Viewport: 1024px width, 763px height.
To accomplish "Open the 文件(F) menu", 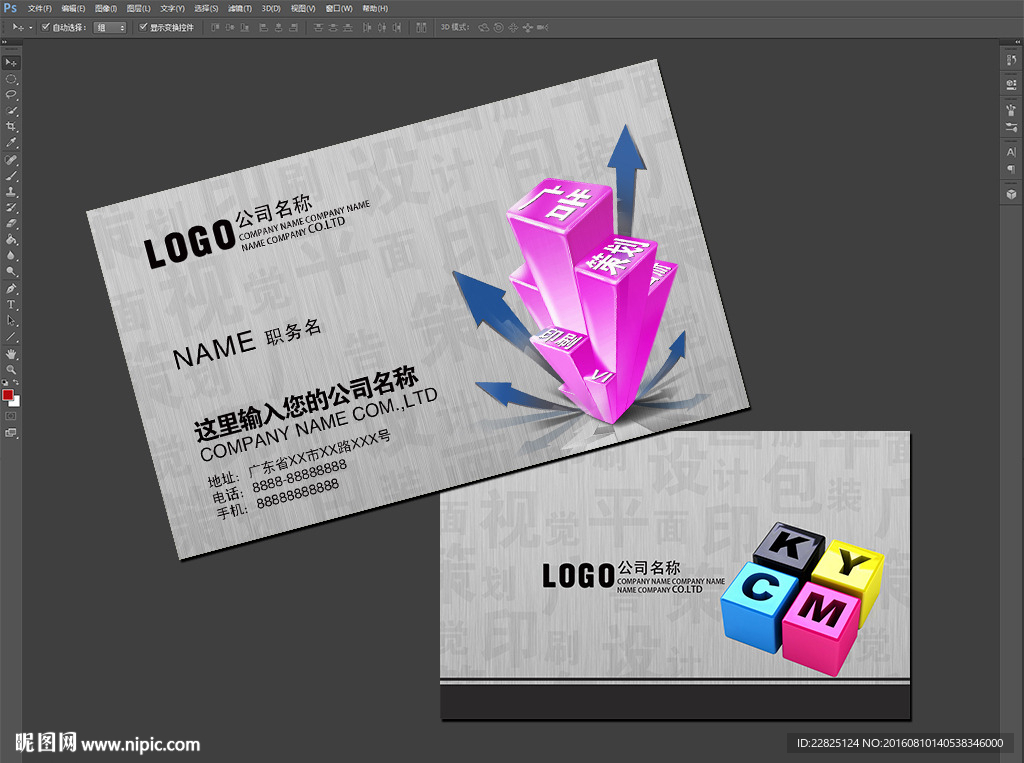I will click(x=40, y=8).
